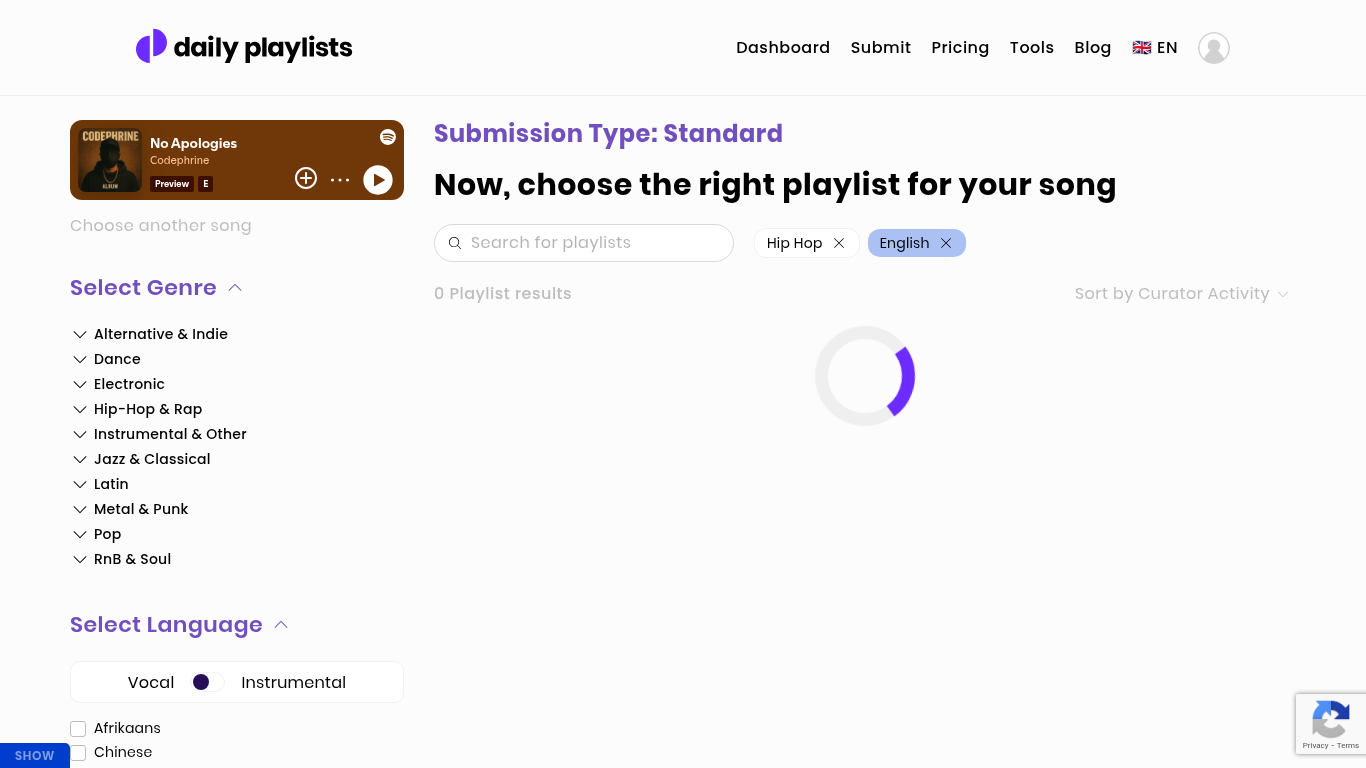
Task: Click the Spotify logo on song card
Action: coord(388,137)
